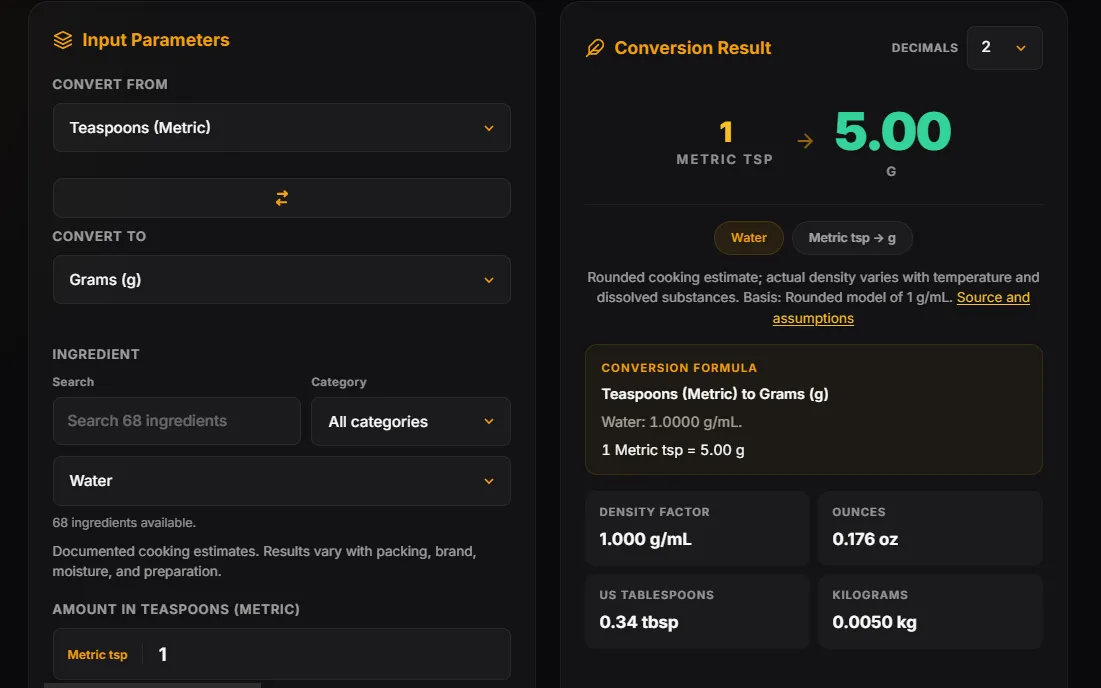Focus the Search 68 ingredients field
The height and width of the screenshot is (688, 1101).
coord(177,421)
